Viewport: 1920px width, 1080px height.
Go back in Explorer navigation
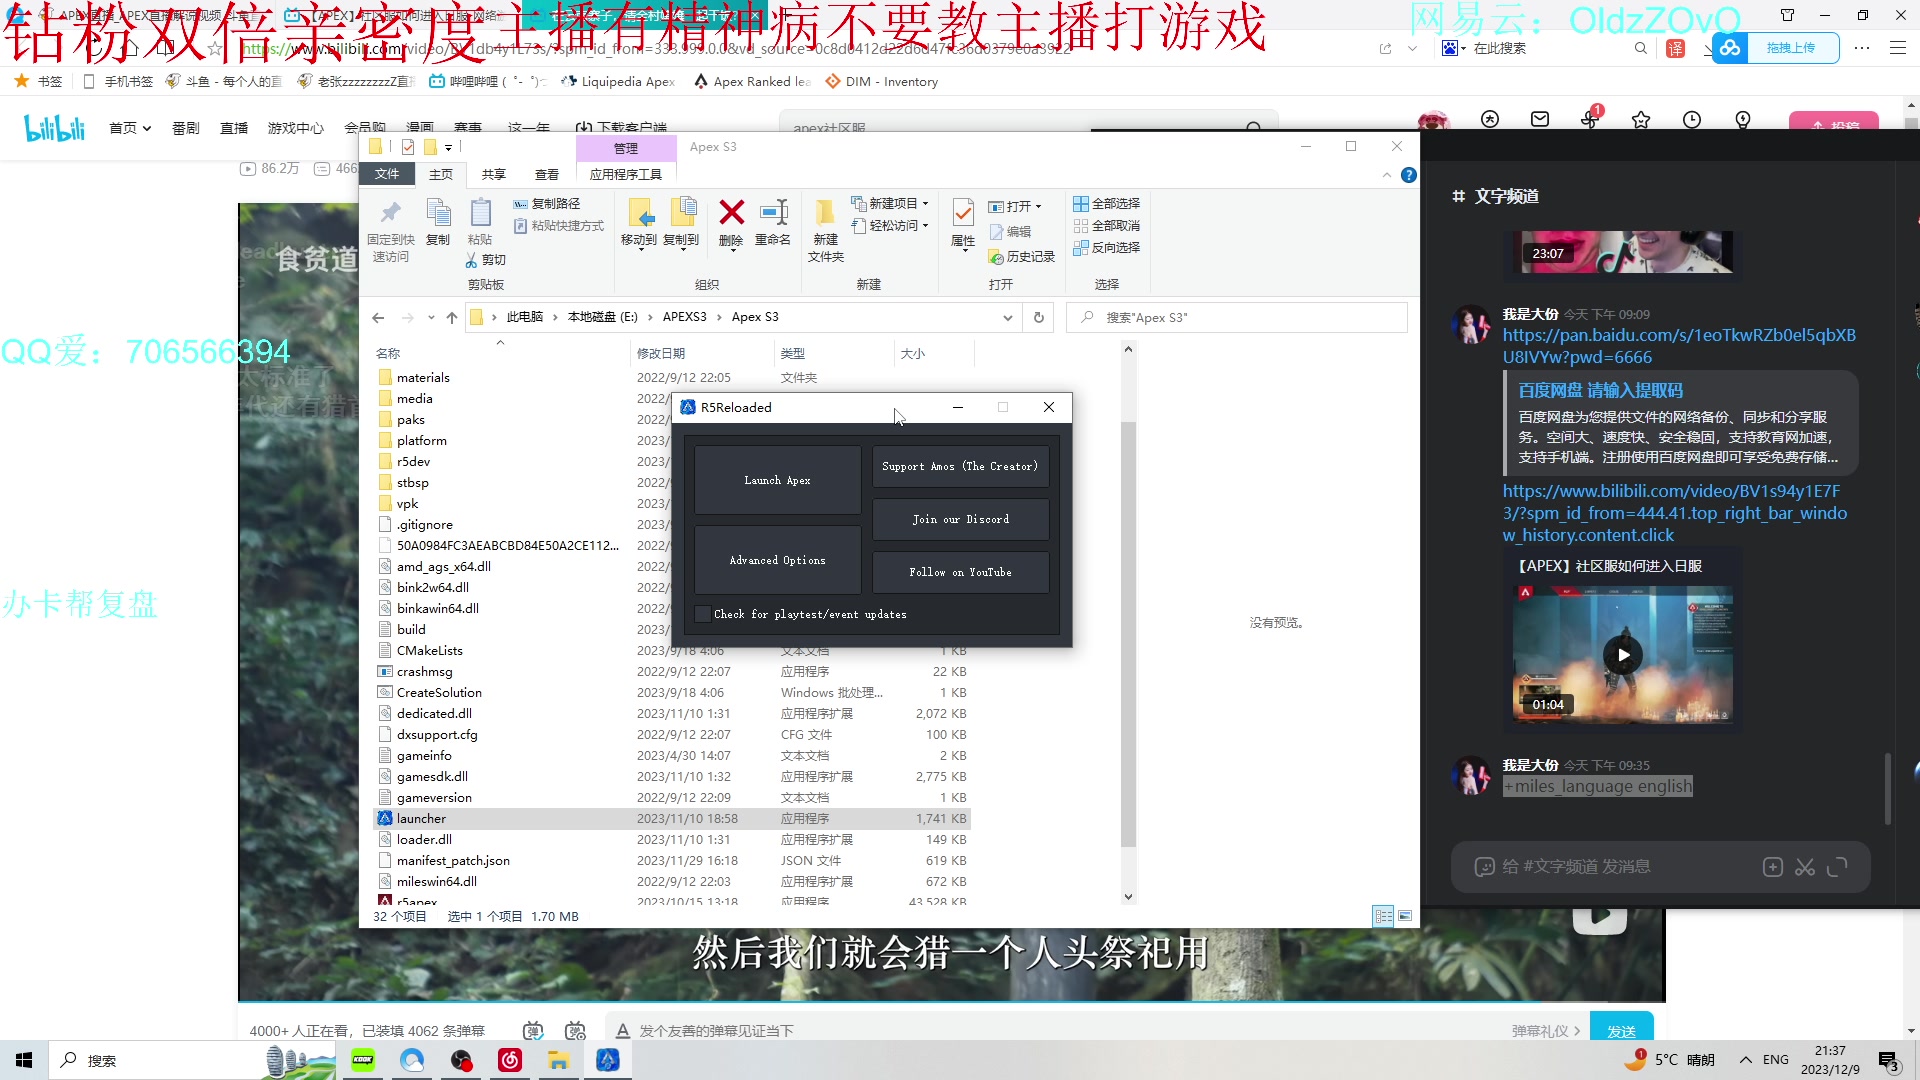click(378, 318)
